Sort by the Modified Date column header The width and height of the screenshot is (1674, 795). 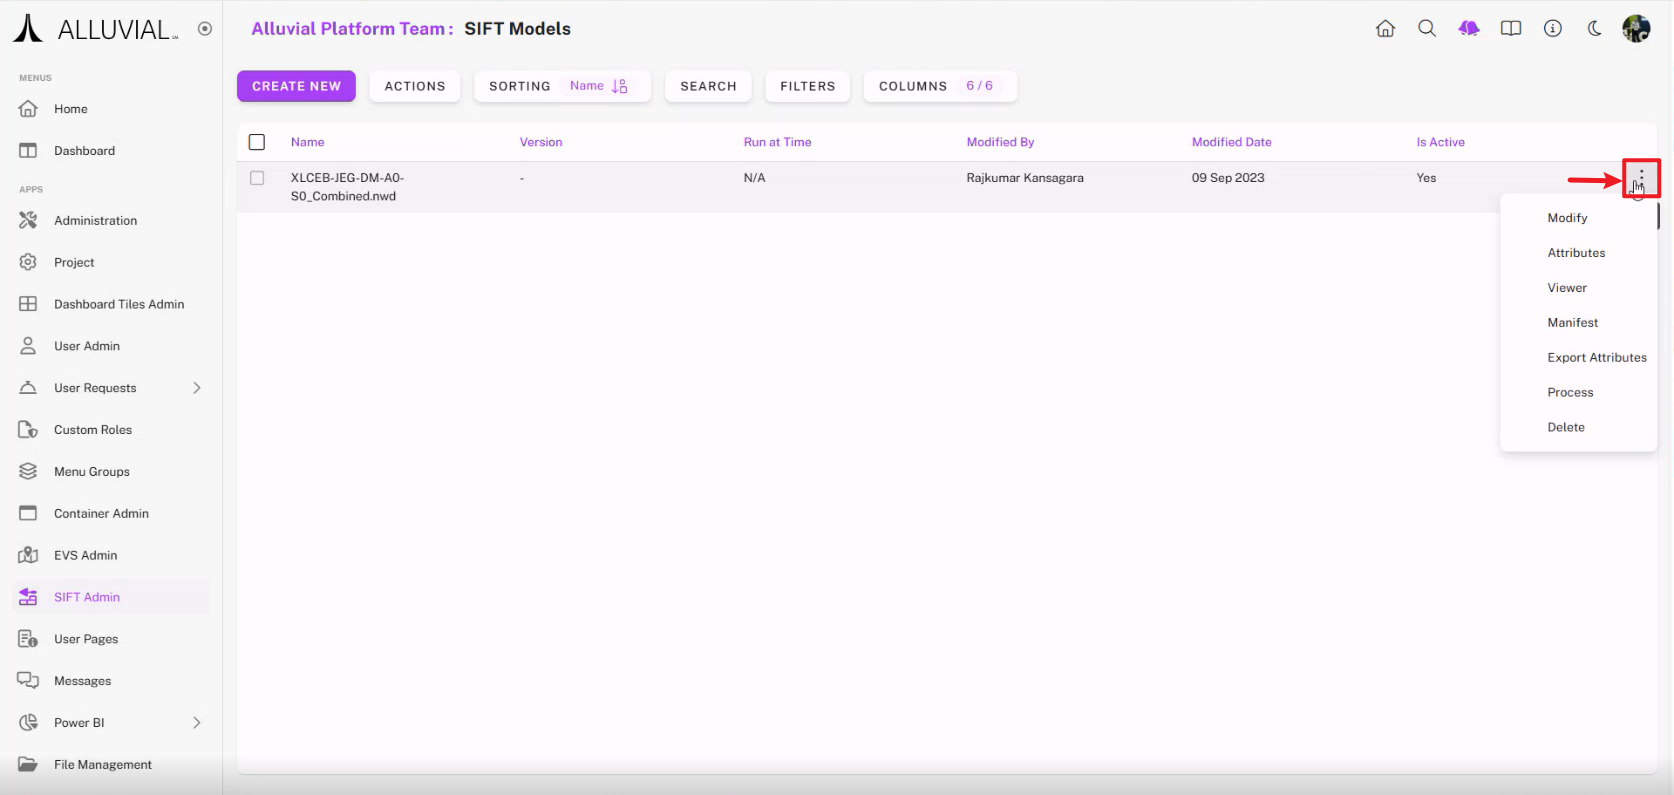[1231, 142]
